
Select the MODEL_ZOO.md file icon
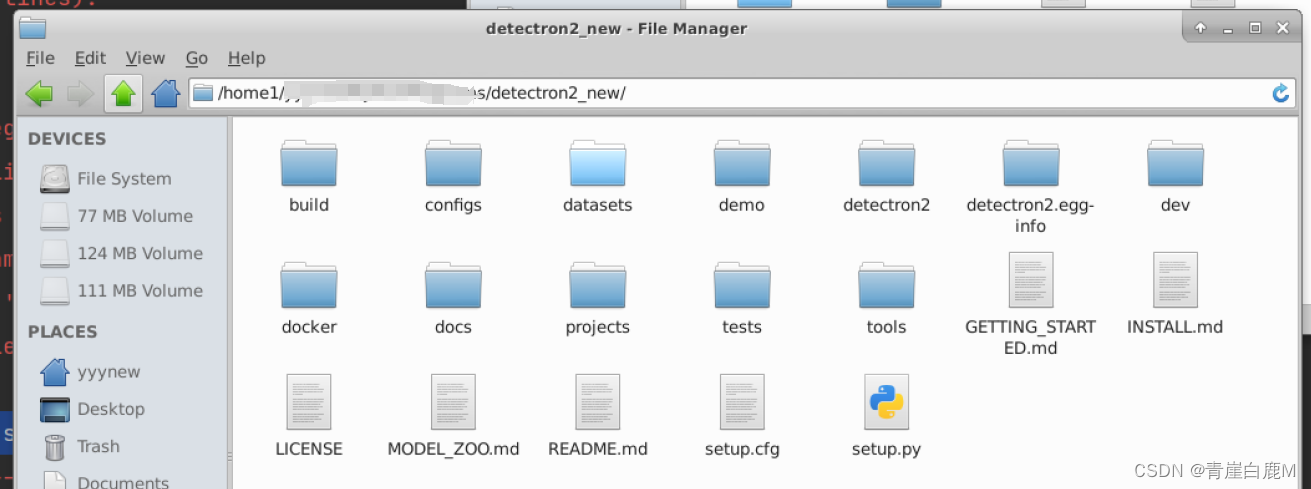[x=453, y=402]
